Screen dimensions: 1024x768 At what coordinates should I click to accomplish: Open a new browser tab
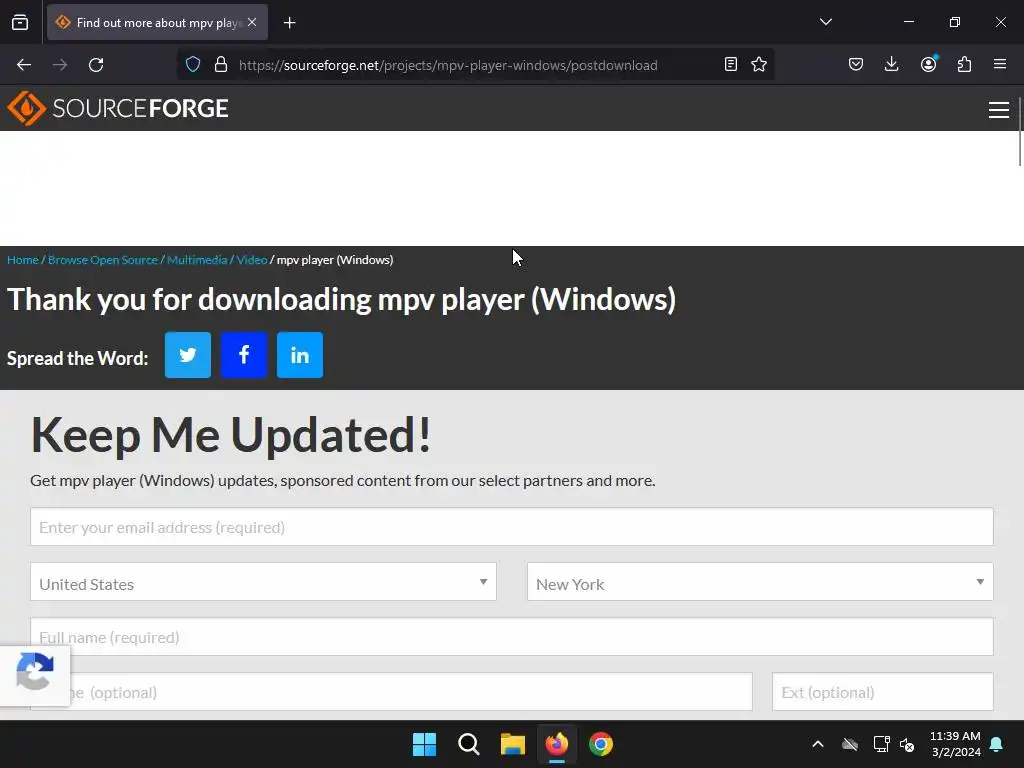click(289, 23)
